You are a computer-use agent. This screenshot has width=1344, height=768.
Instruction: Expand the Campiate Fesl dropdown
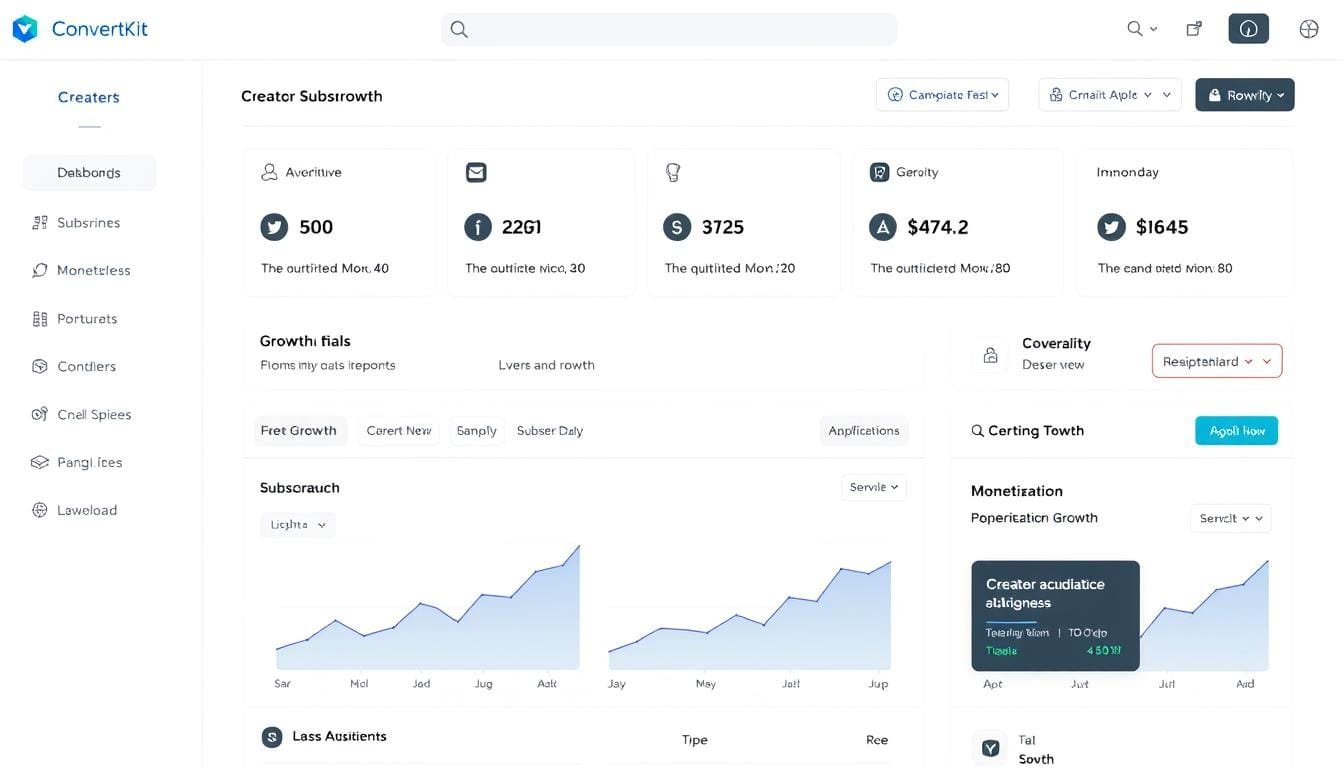point(942,95)
